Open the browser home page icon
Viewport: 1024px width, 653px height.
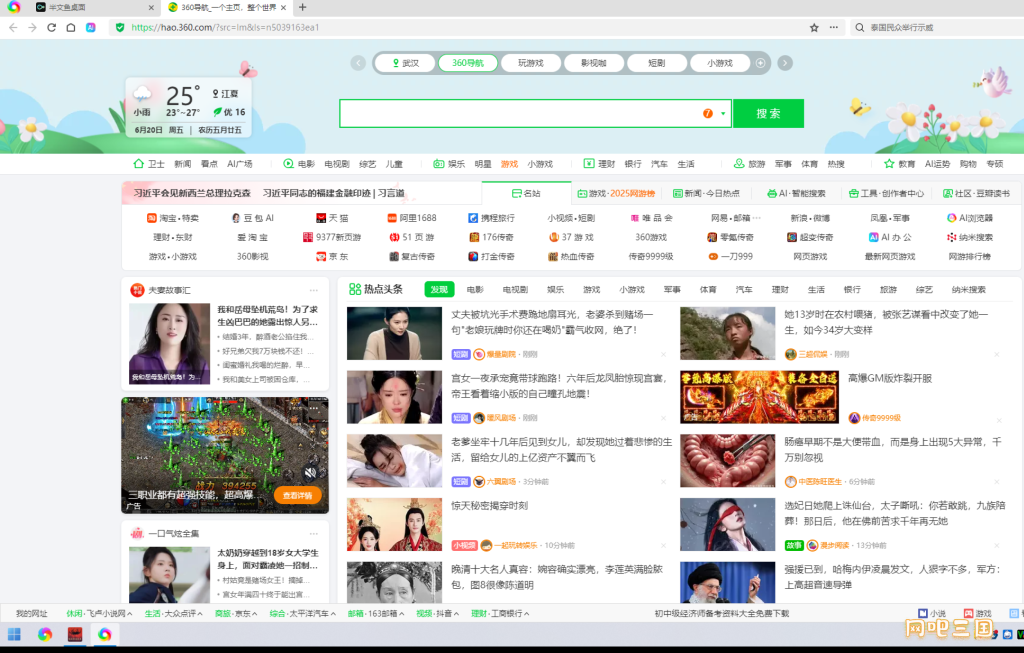71,27
